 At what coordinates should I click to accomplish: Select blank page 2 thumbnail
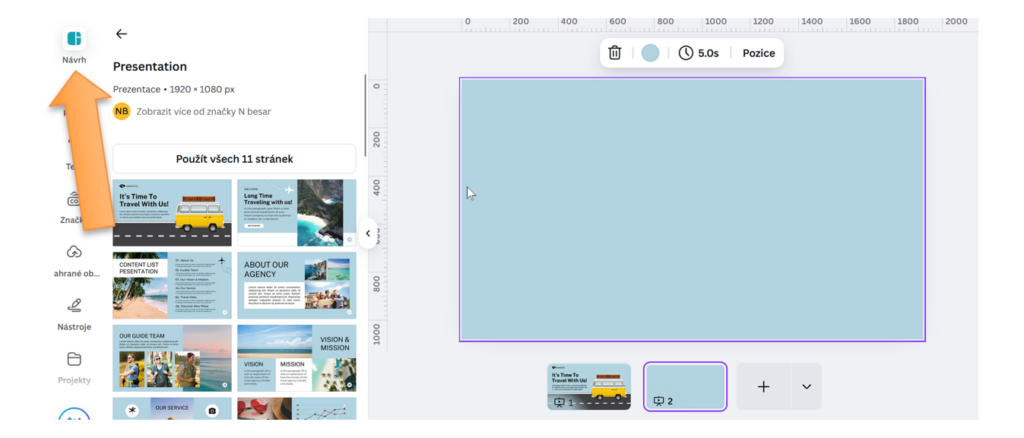pos(685,386)
